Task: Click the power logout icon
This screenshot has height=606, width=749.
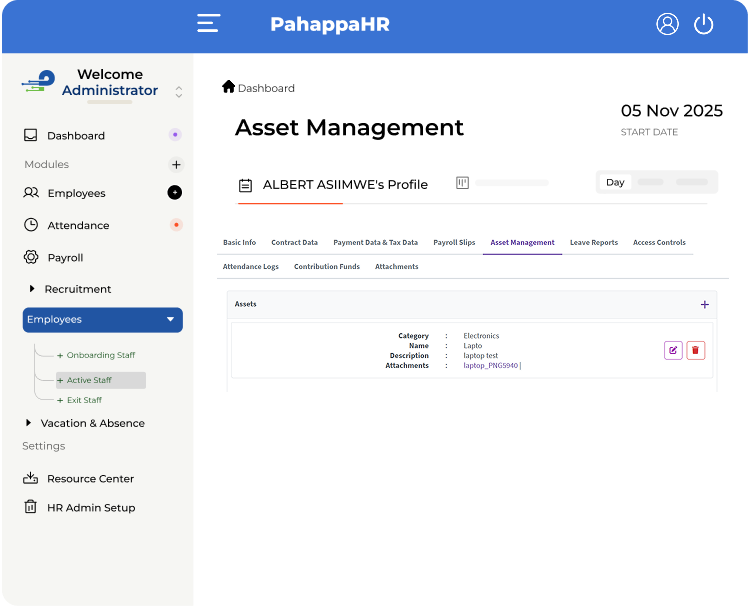Action: click(704, 24)
